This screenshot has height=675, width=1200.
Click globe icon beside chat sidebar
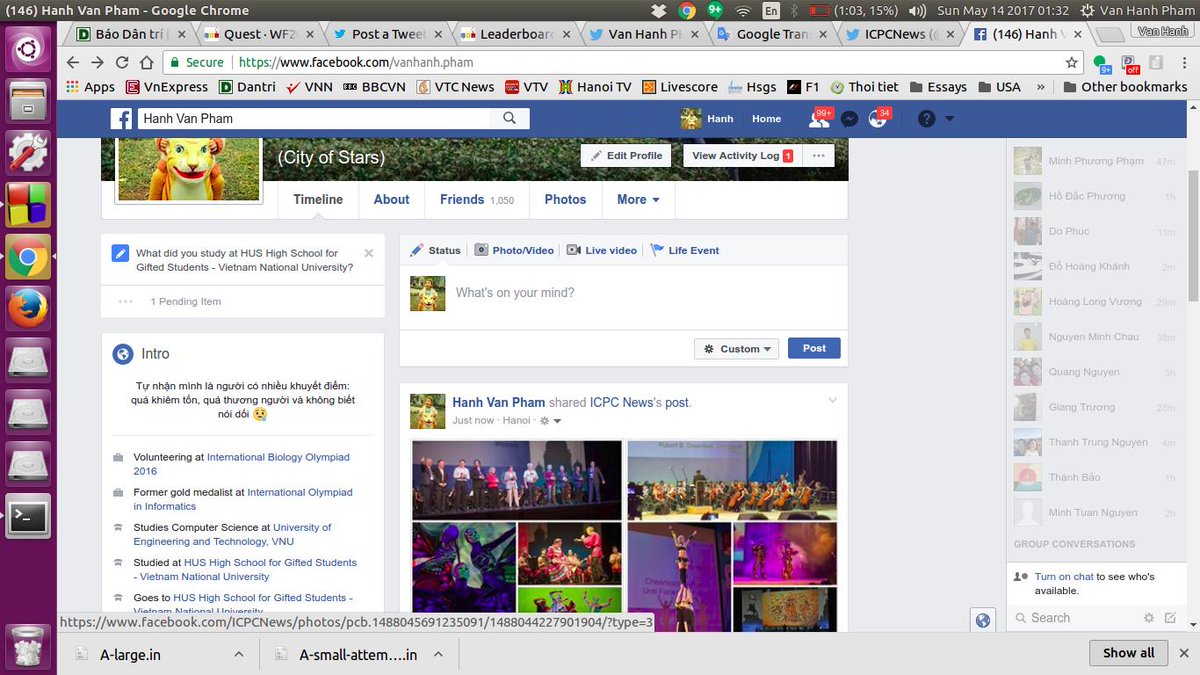(x=983, y=620)
